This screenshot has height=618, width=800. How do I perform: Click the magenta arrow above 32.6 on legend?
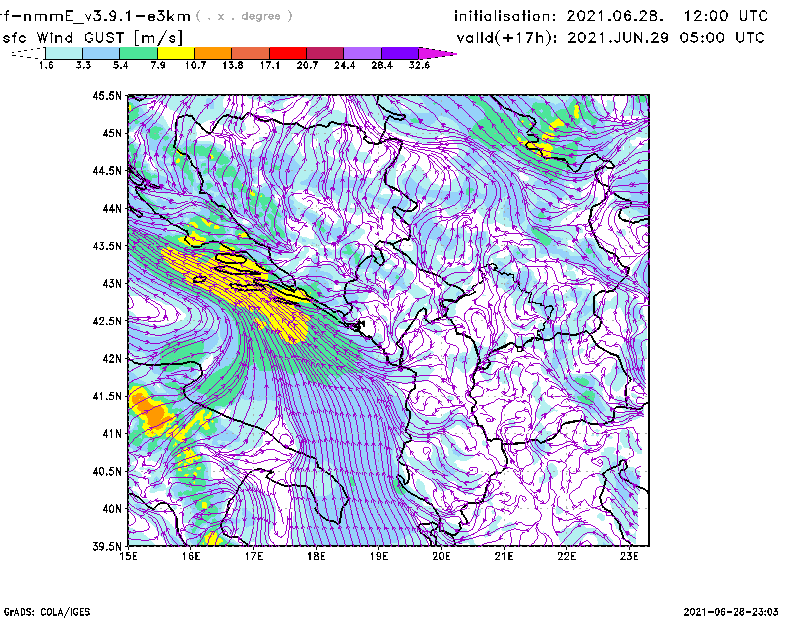point(437,53)
